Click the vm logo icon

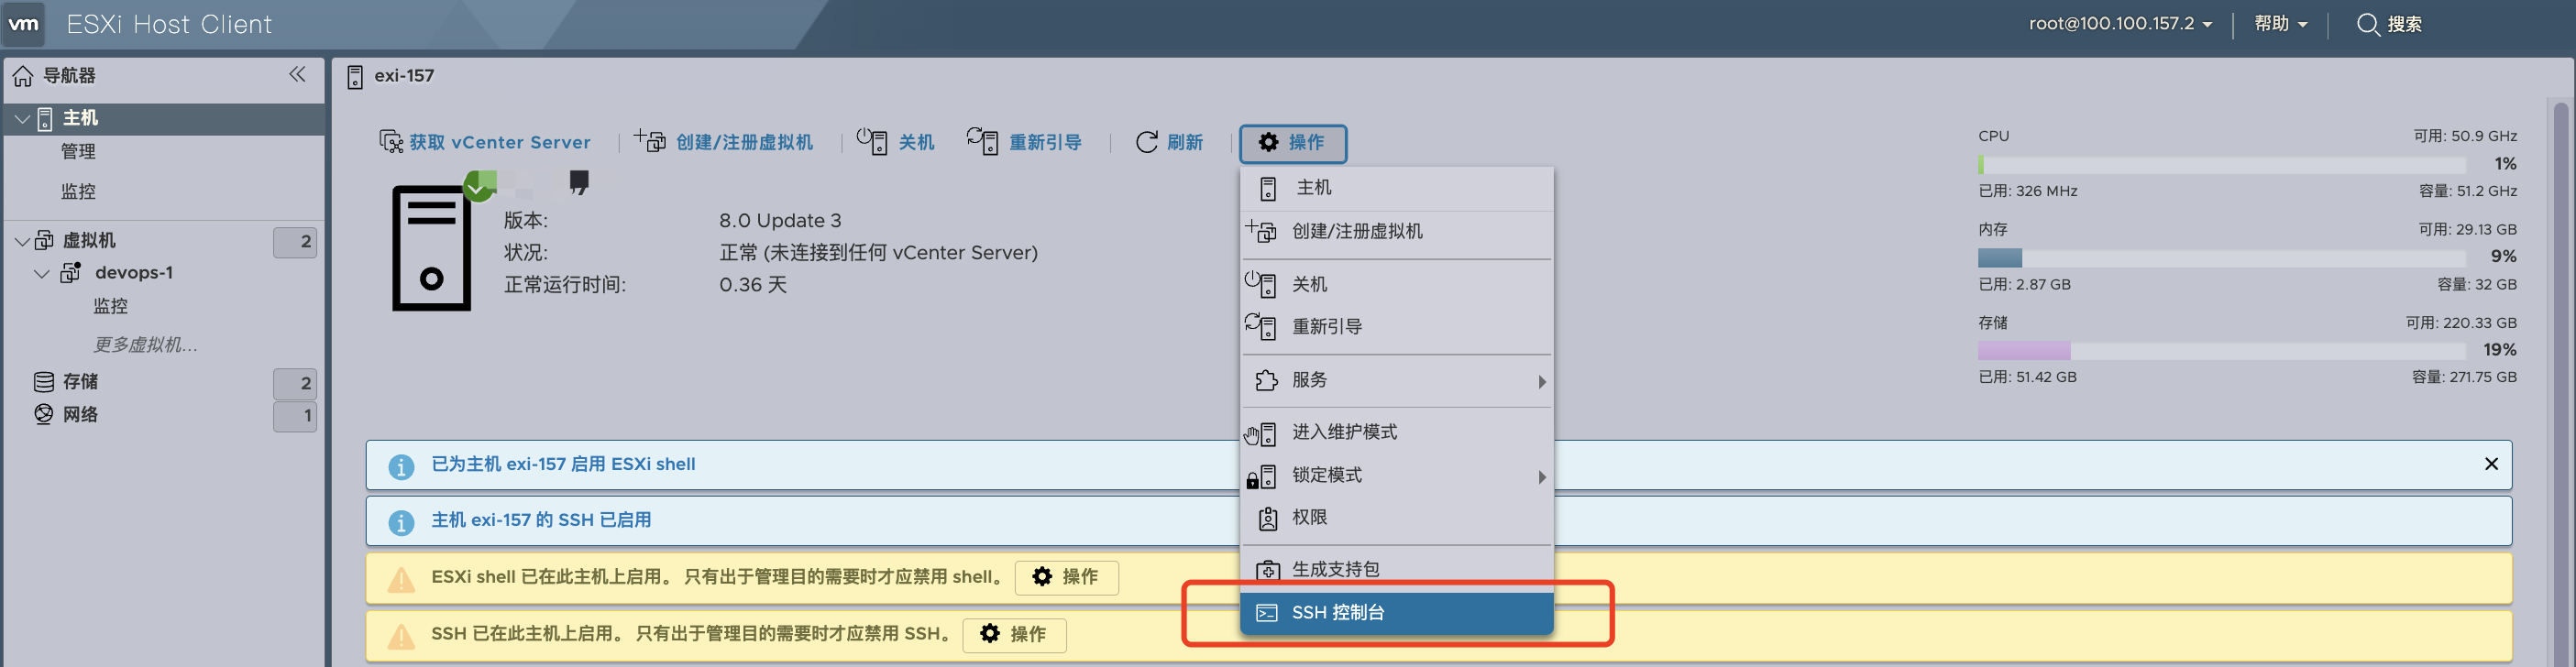pyautogui.click(x=24, y=24)
